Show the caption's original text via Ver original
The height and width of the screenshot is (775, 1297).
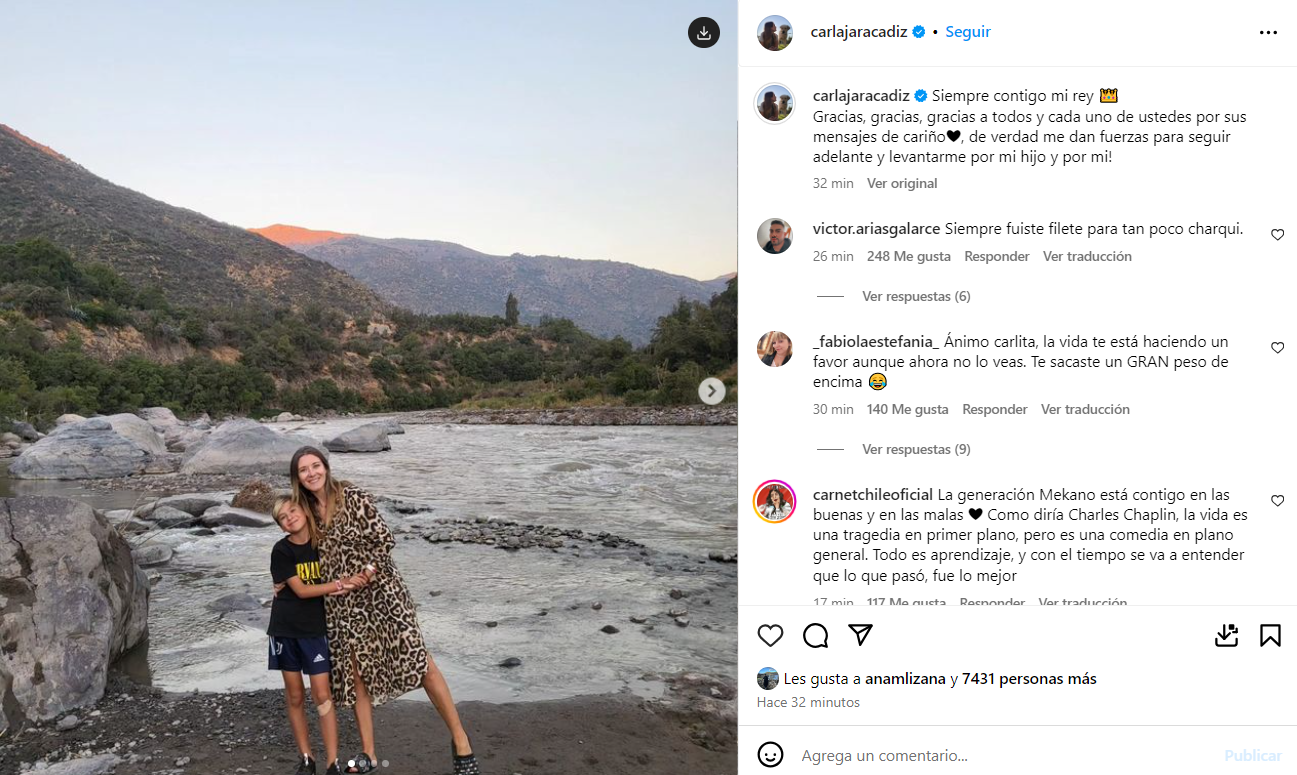point(902,183)
